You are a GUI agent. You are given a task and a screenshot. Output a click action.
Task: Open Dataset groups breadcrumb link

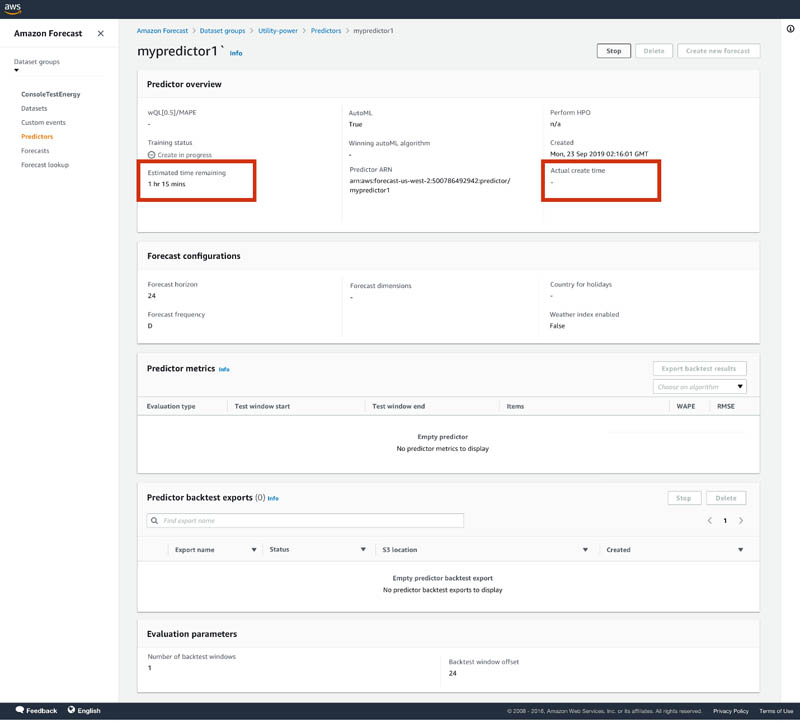[222, 31]
